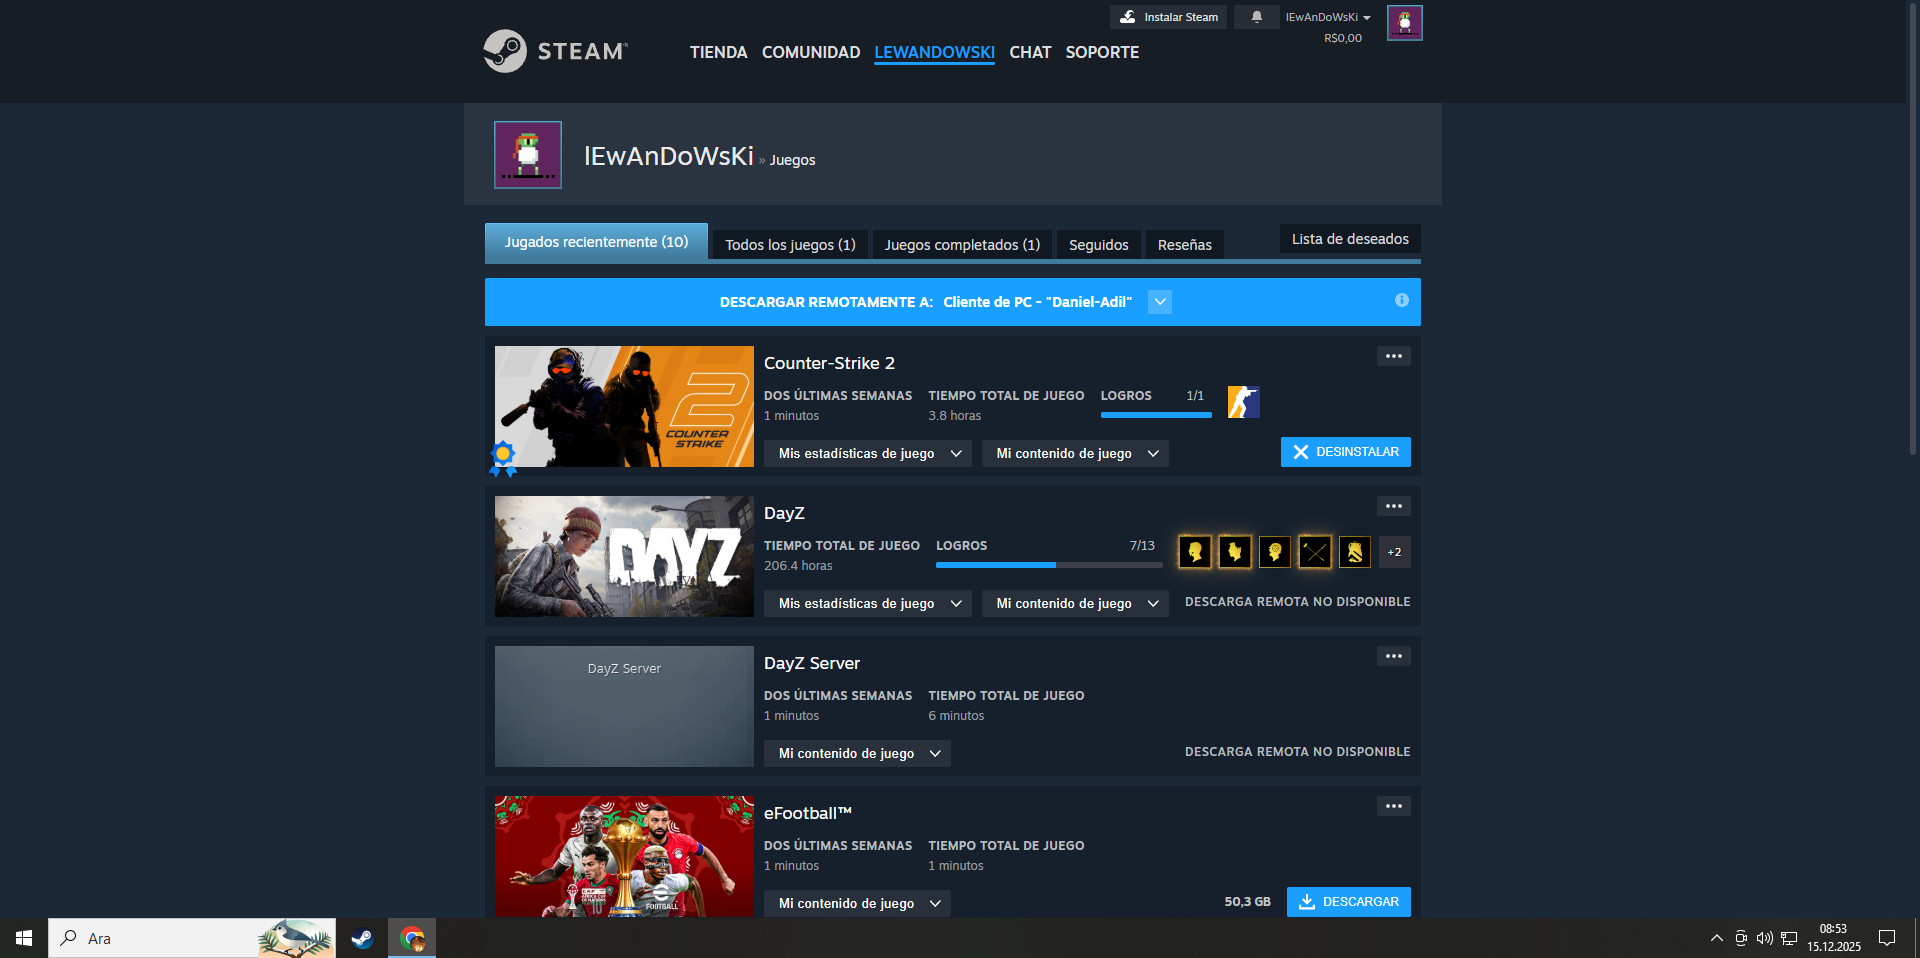1920x958 pixels.
Task: Click the DayZ game thumbnail
Action: pyautogui.click(x=624, y=556)
